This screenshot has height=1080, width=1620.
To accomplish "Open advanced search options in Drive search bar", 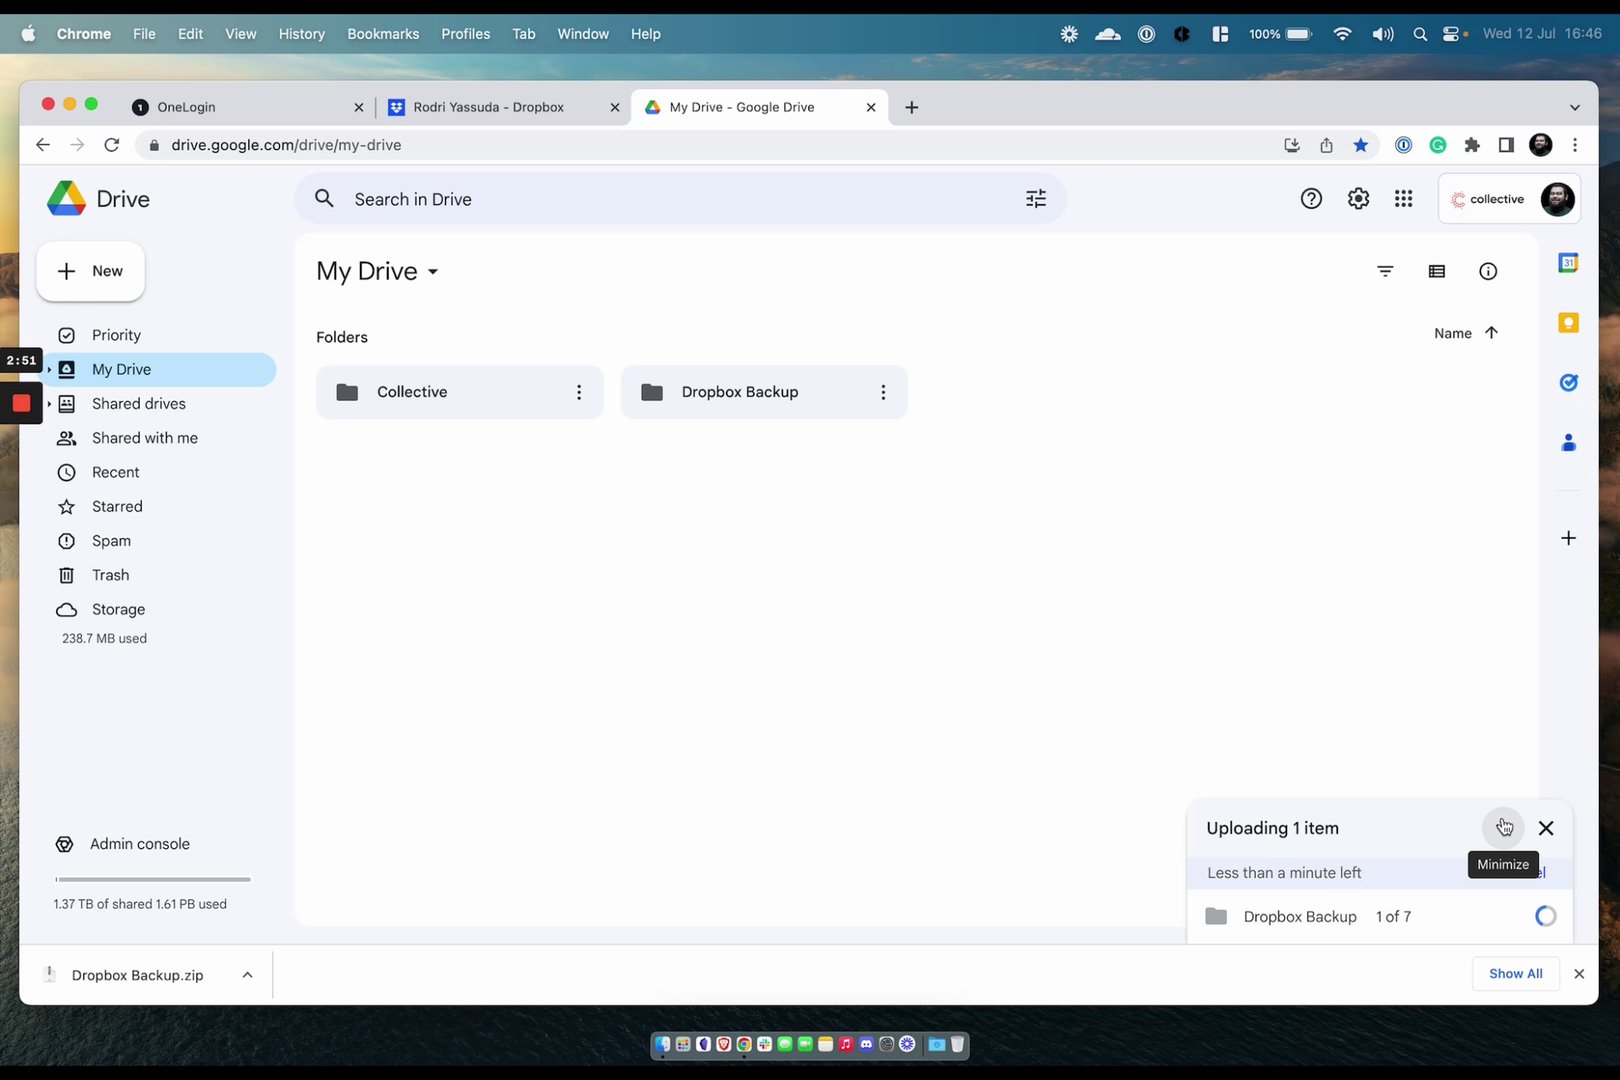I will pos(1035,198).
